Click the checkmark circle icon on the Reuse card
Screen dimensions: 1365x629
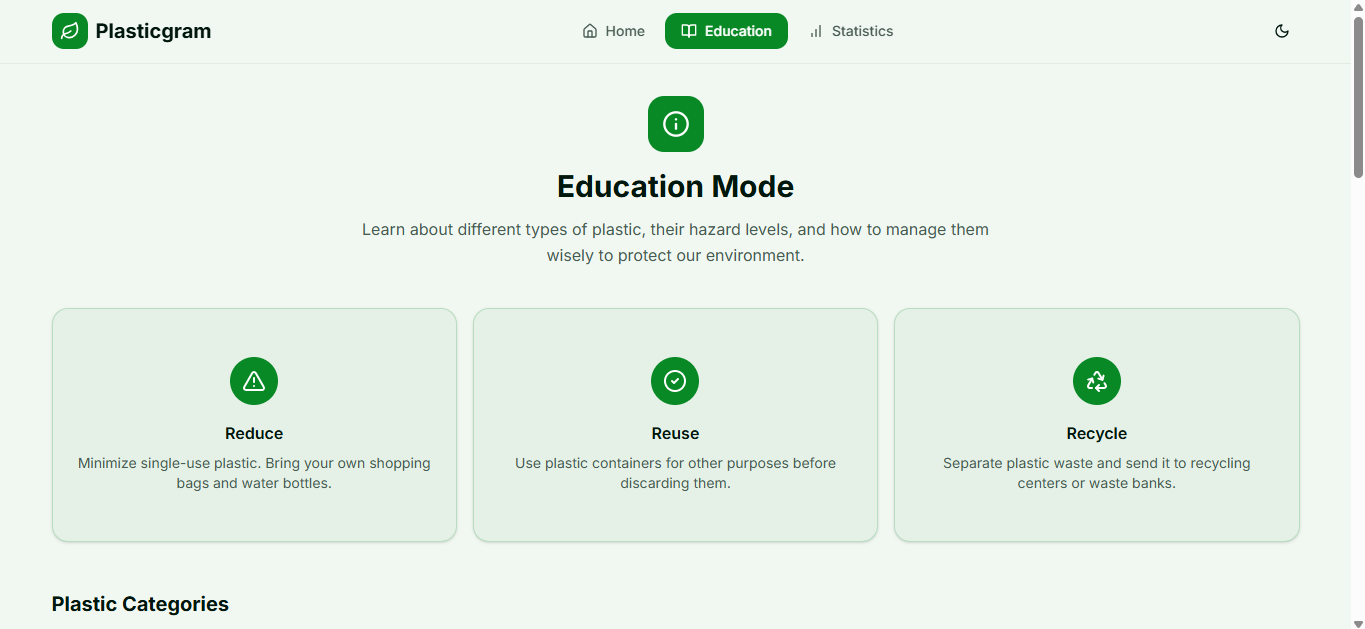[675, 381]
